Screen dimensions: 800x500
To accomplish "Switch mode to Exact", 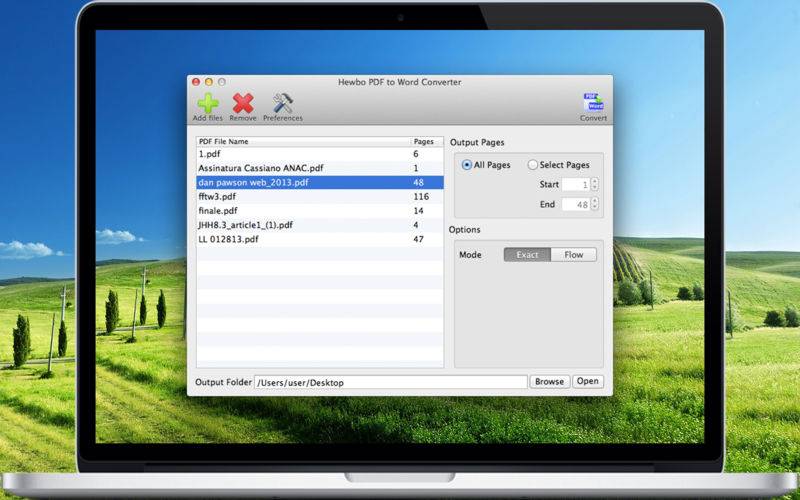I will (527, 255).
